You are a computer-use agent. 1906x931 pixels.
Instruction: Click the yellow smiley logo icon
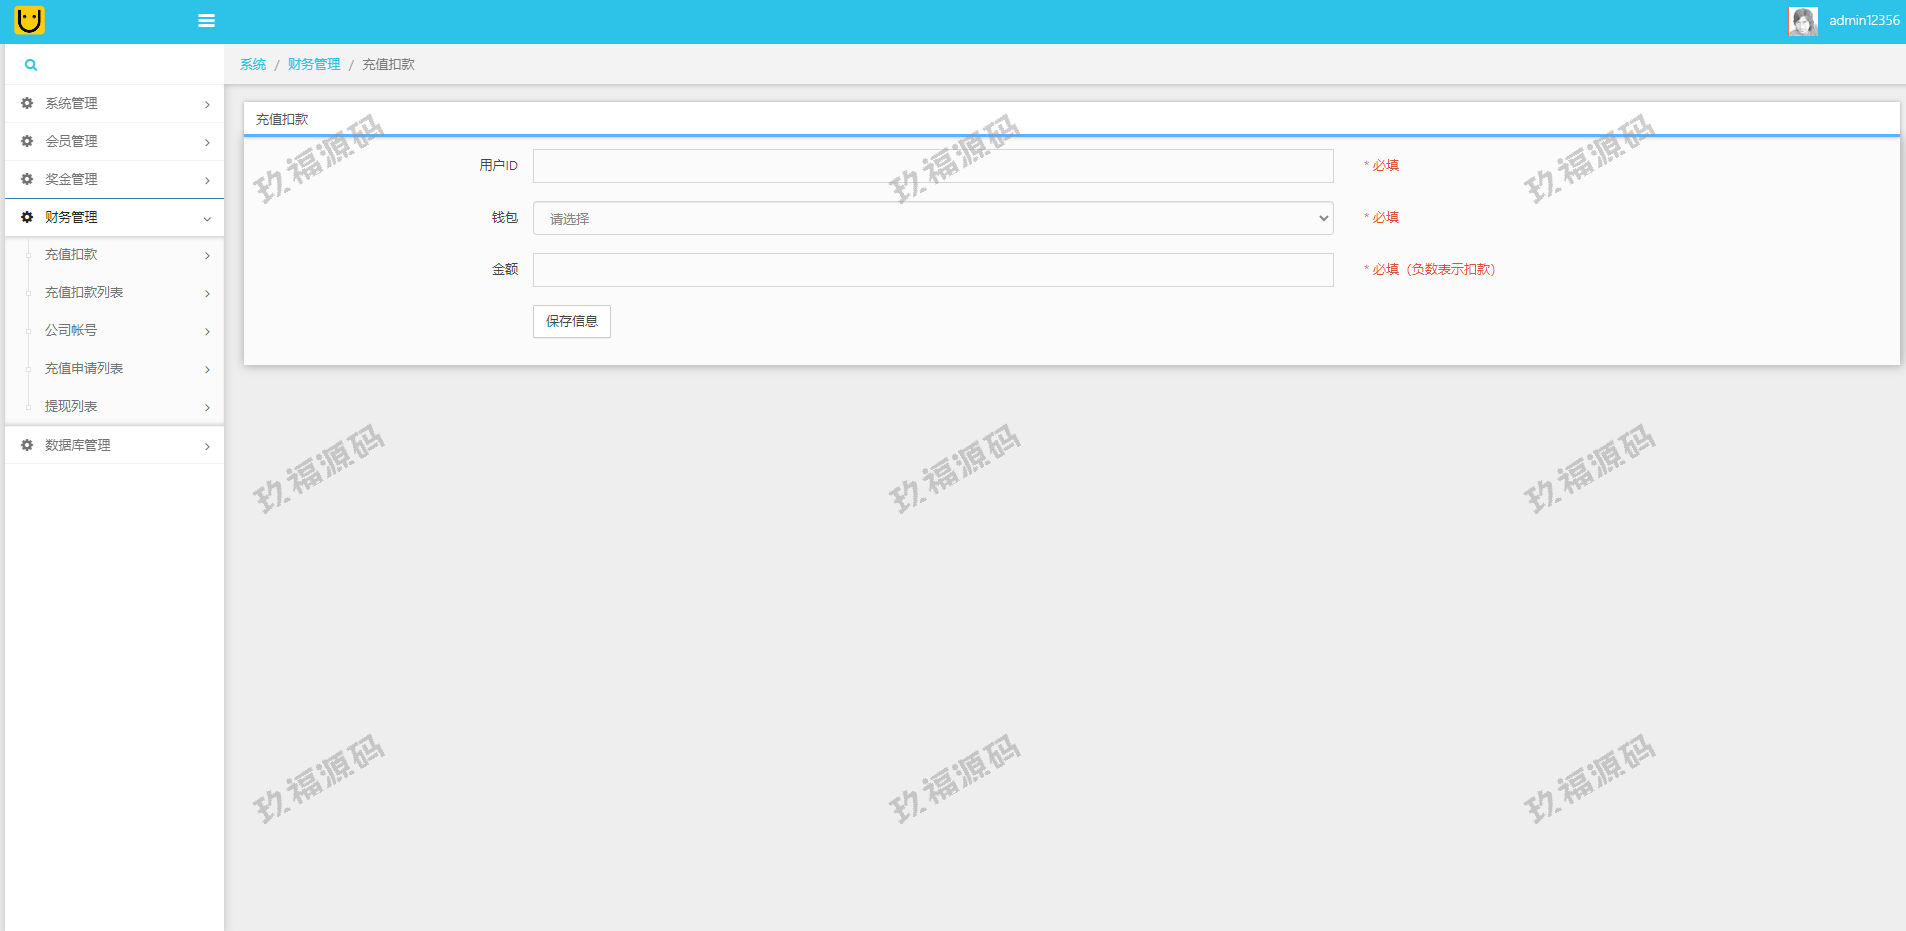[x=30, y=20]
